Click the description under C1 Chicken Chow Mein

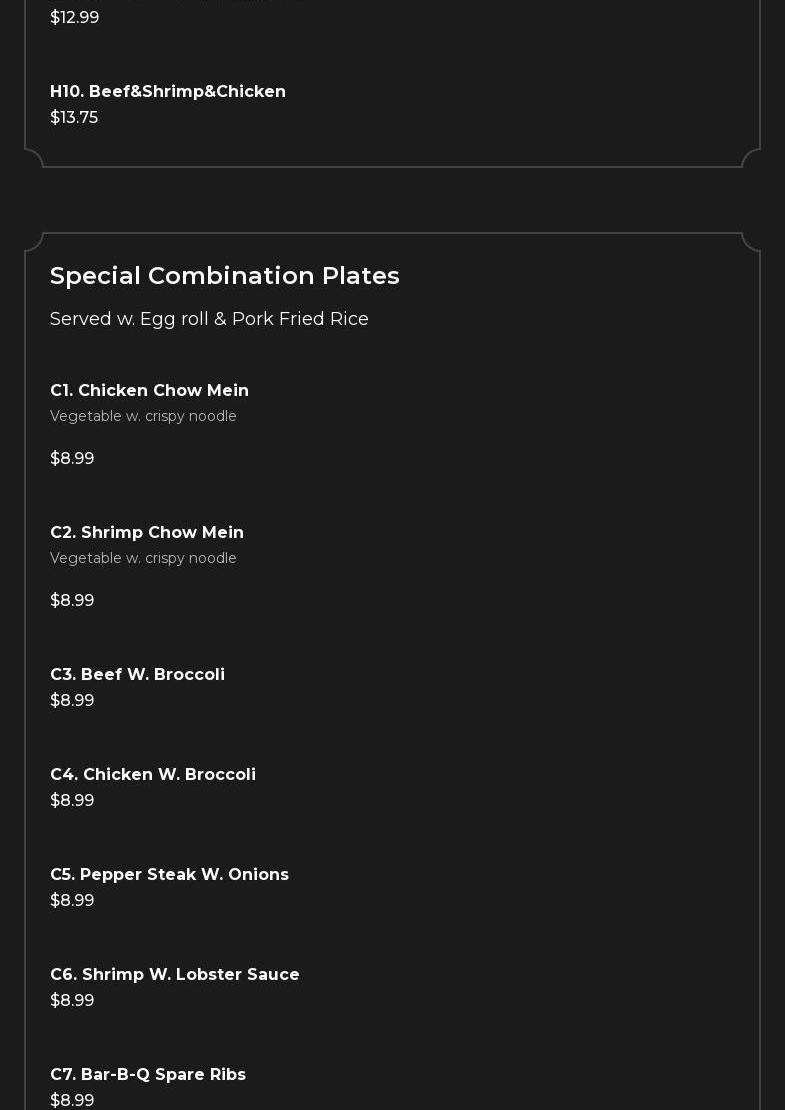tap(143, 416)
